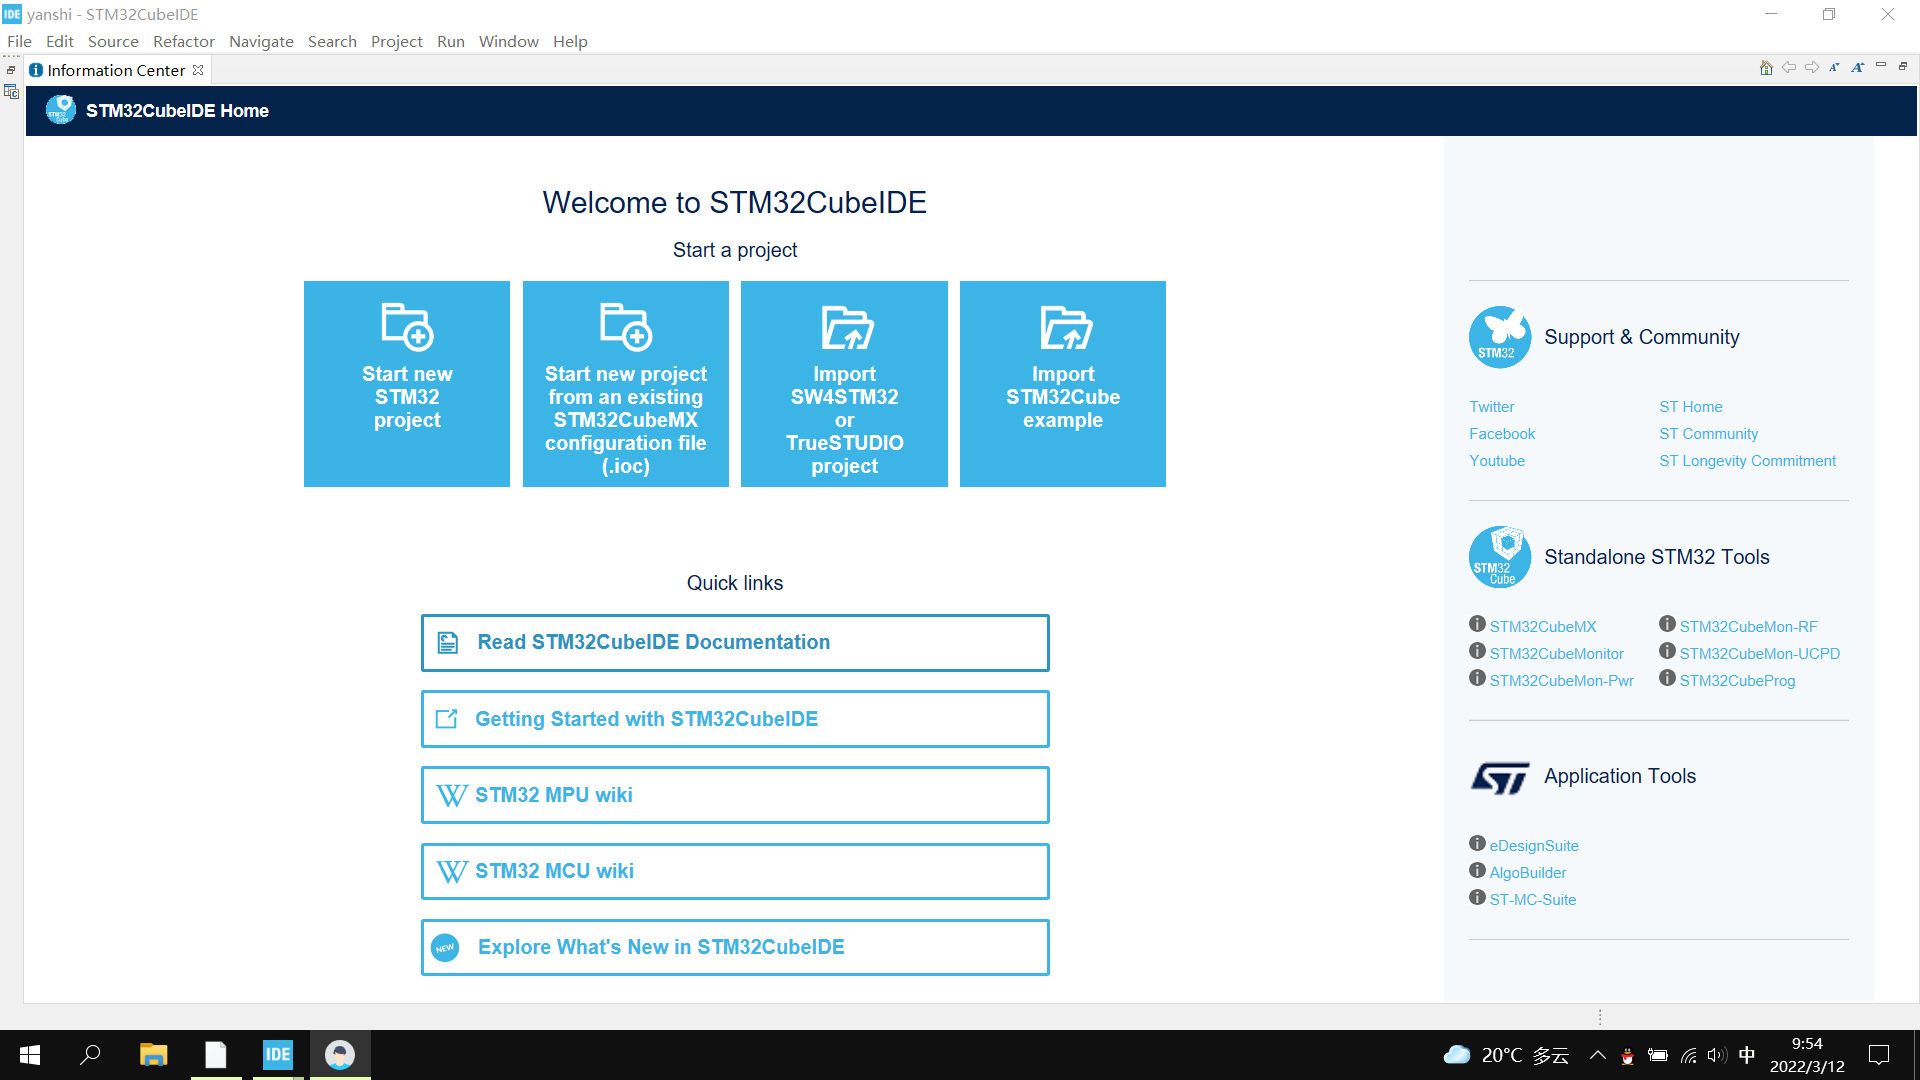Explore What's New in STM32CubeIDE
1920x1080 pixels.
click(735, 947)
